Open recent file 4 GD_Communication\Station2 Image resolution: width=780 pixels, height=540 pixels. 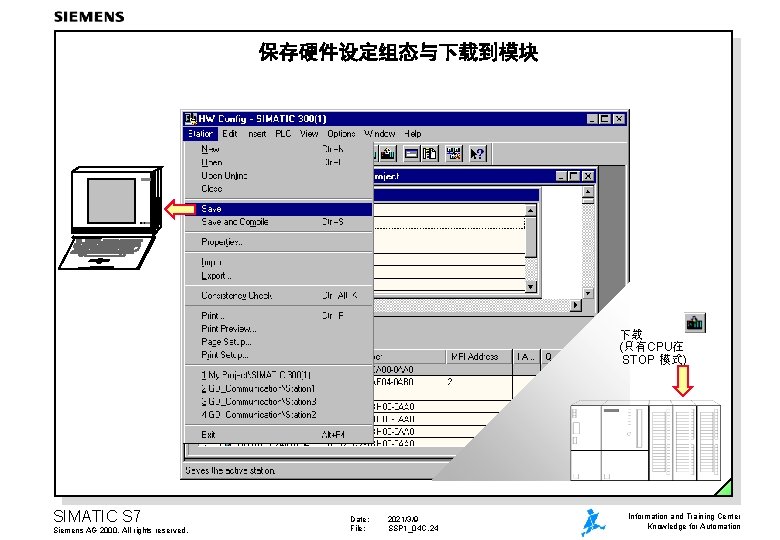tap(279, 415)
